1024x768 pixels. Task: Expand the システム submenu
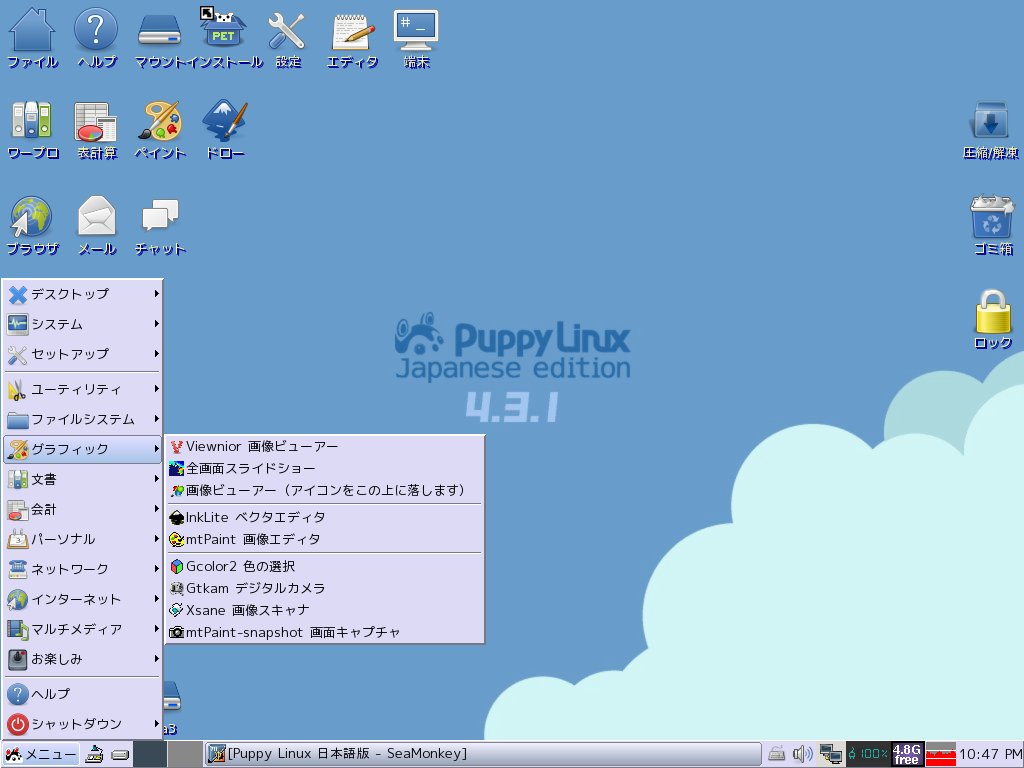(83, 324)
